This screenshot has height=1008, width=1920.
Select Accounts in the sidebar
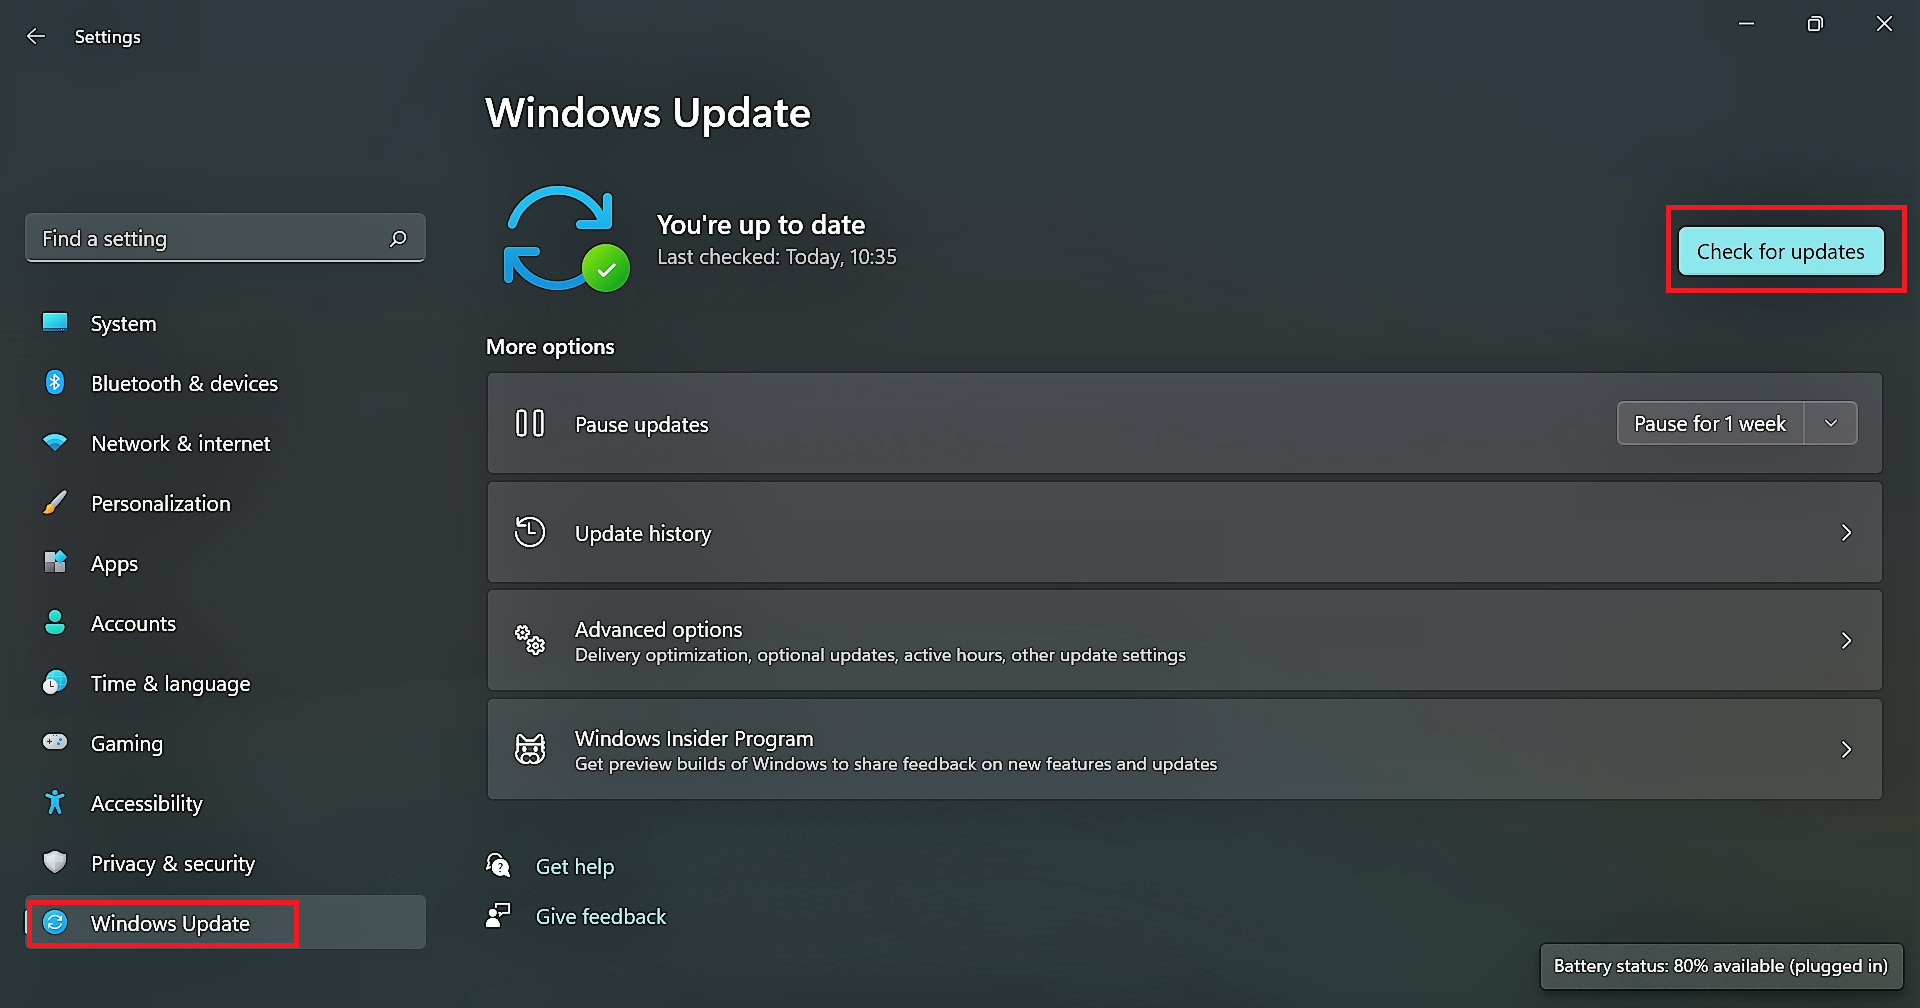click(x=225, y=623)
